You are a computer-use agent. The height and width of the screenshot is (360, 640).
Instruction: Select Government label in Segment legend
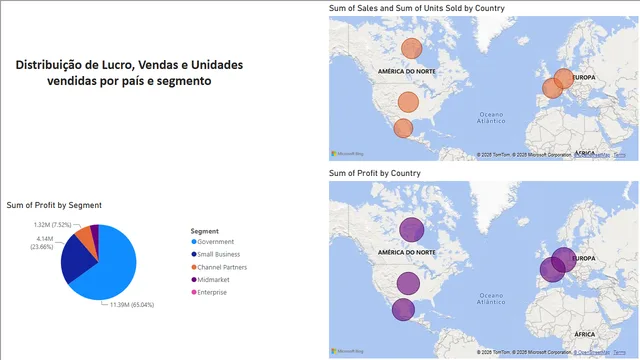point(216,242)
